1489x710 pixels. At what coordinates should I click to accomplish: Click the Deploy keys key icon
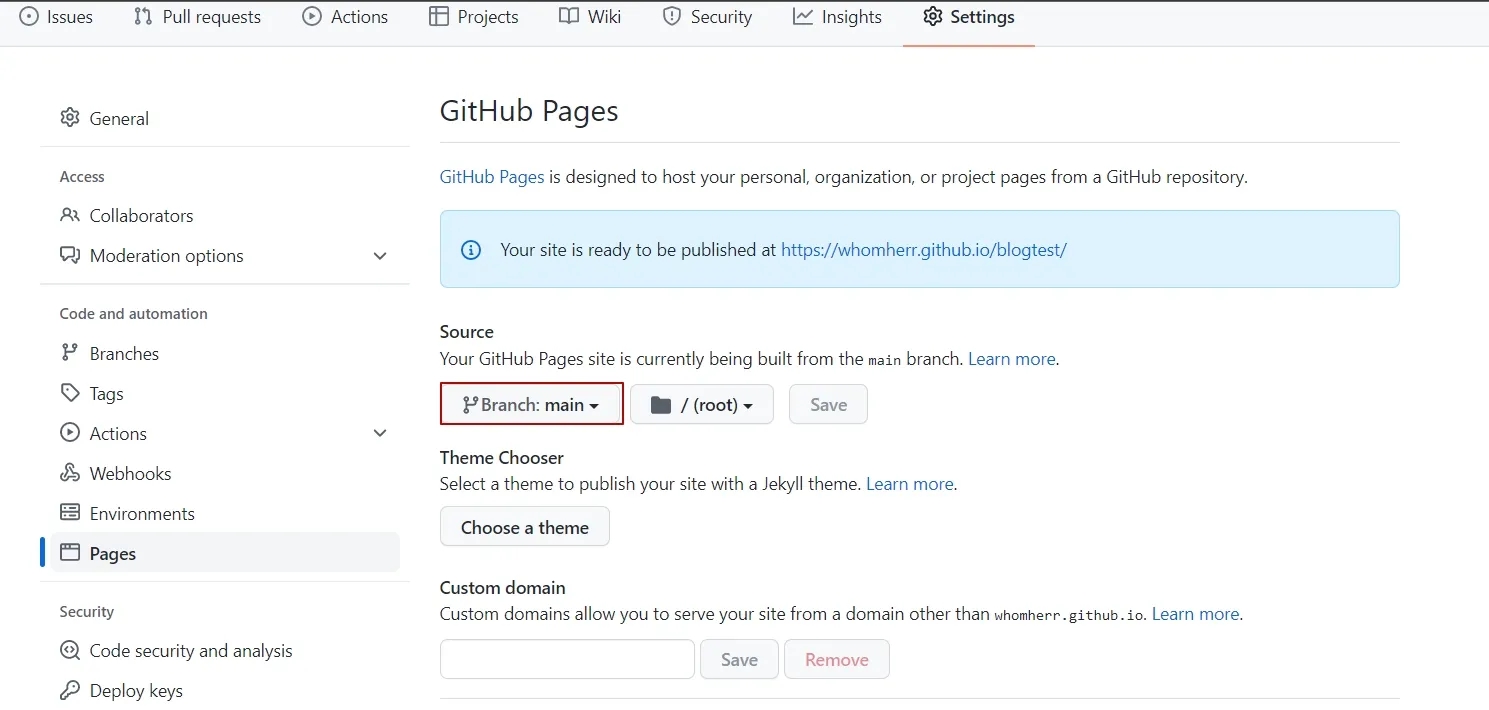click(x=70, y=690)
